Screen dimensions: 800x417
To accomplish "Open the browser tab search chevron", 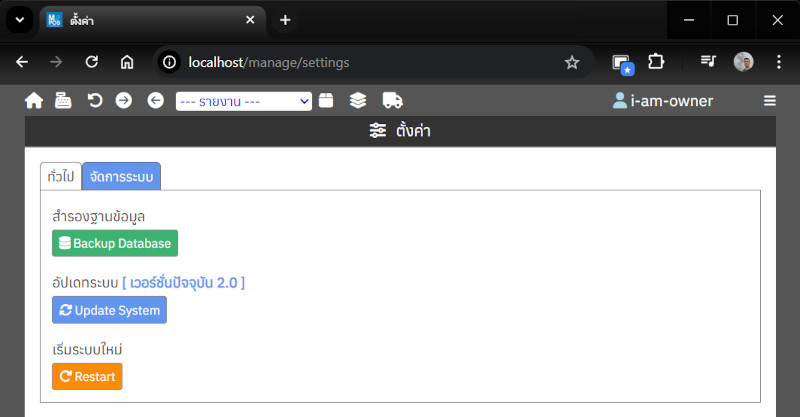I will pos(19,20).
